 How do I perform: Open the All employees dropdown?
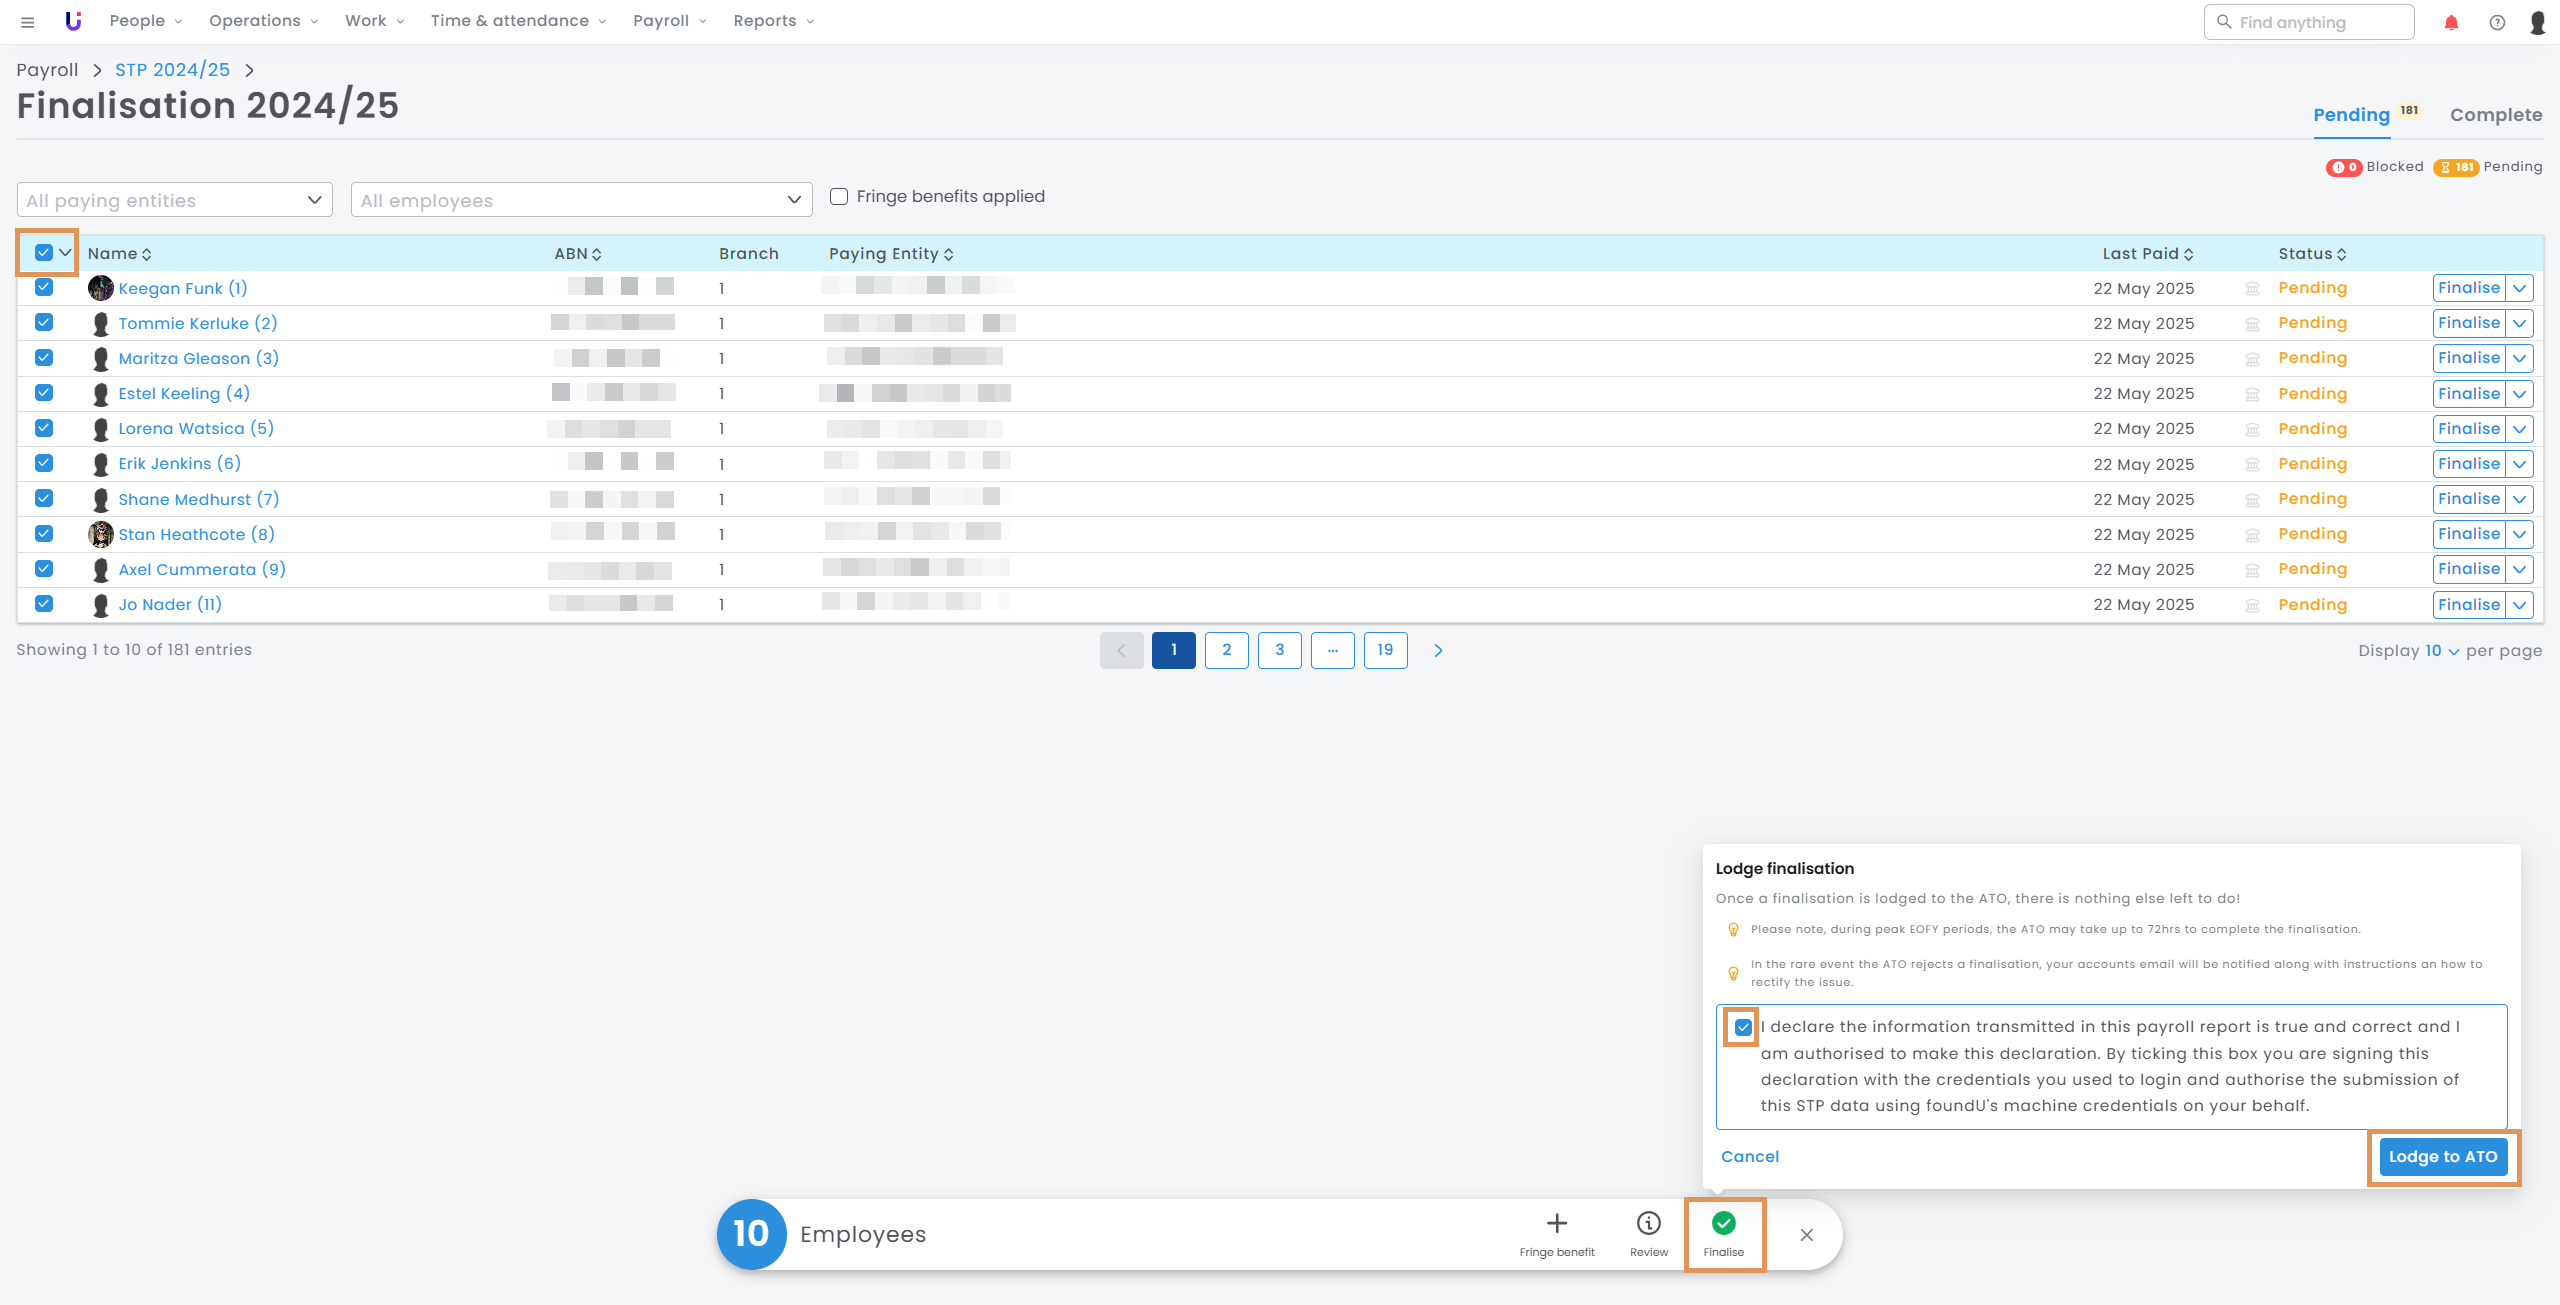581,200
